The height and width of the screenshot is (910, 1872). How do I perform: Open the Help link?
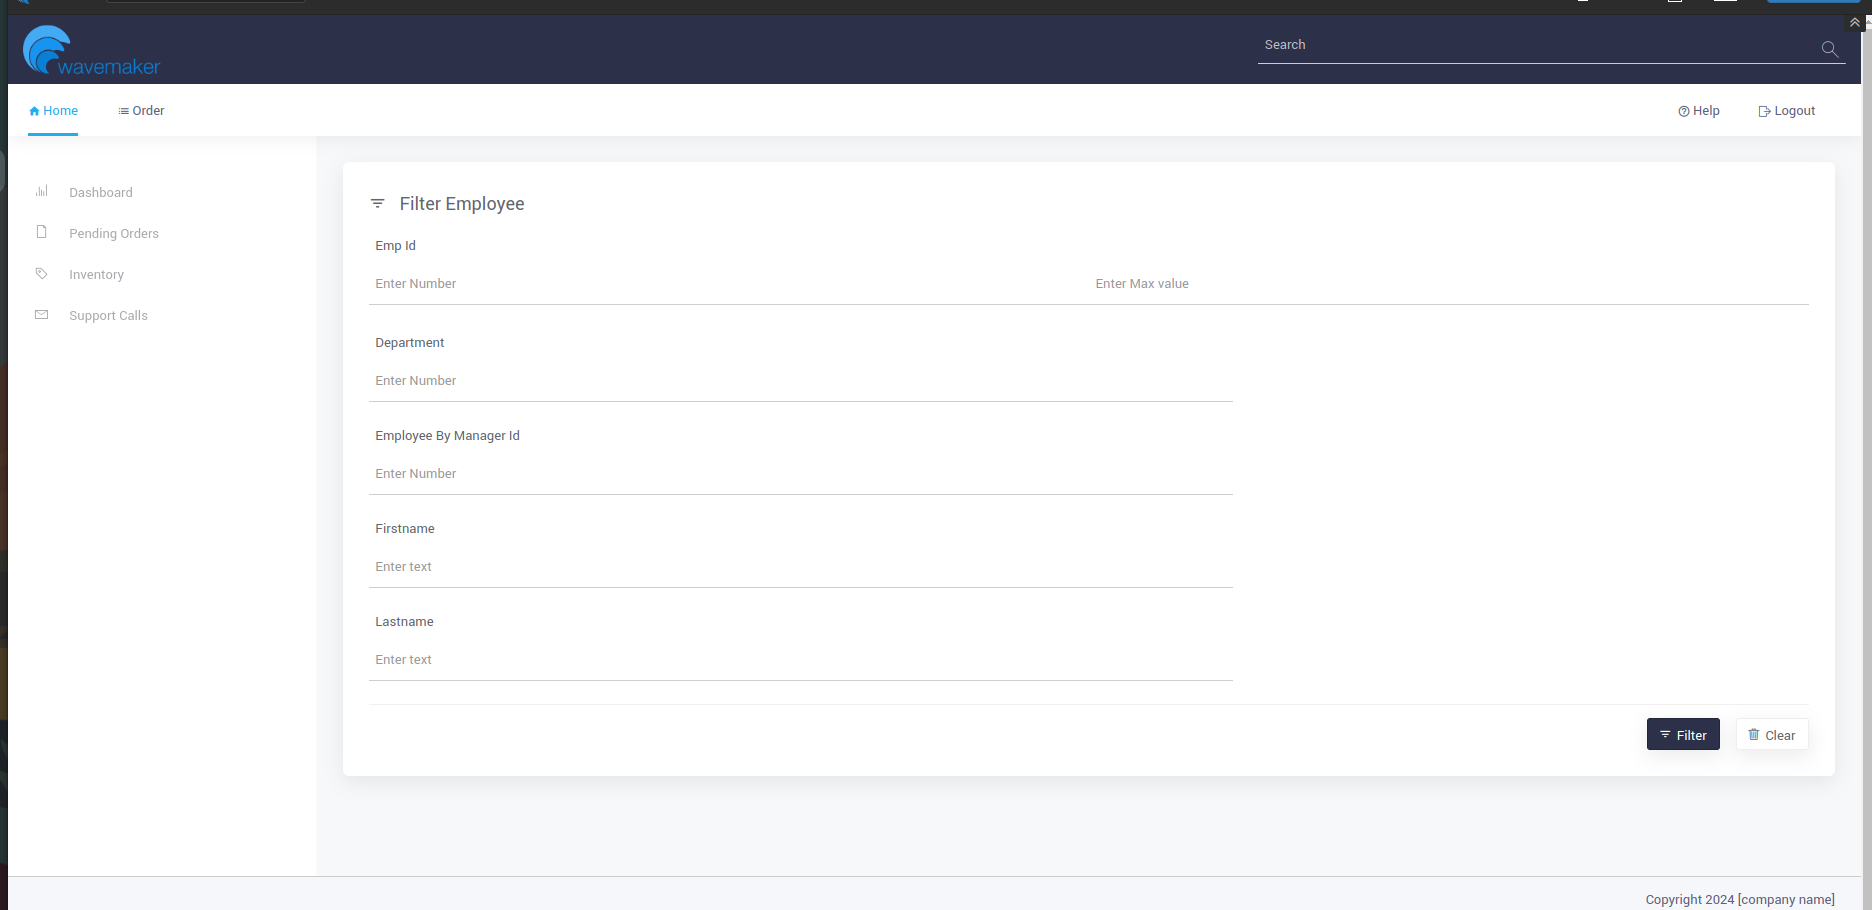coord(1698,111)
